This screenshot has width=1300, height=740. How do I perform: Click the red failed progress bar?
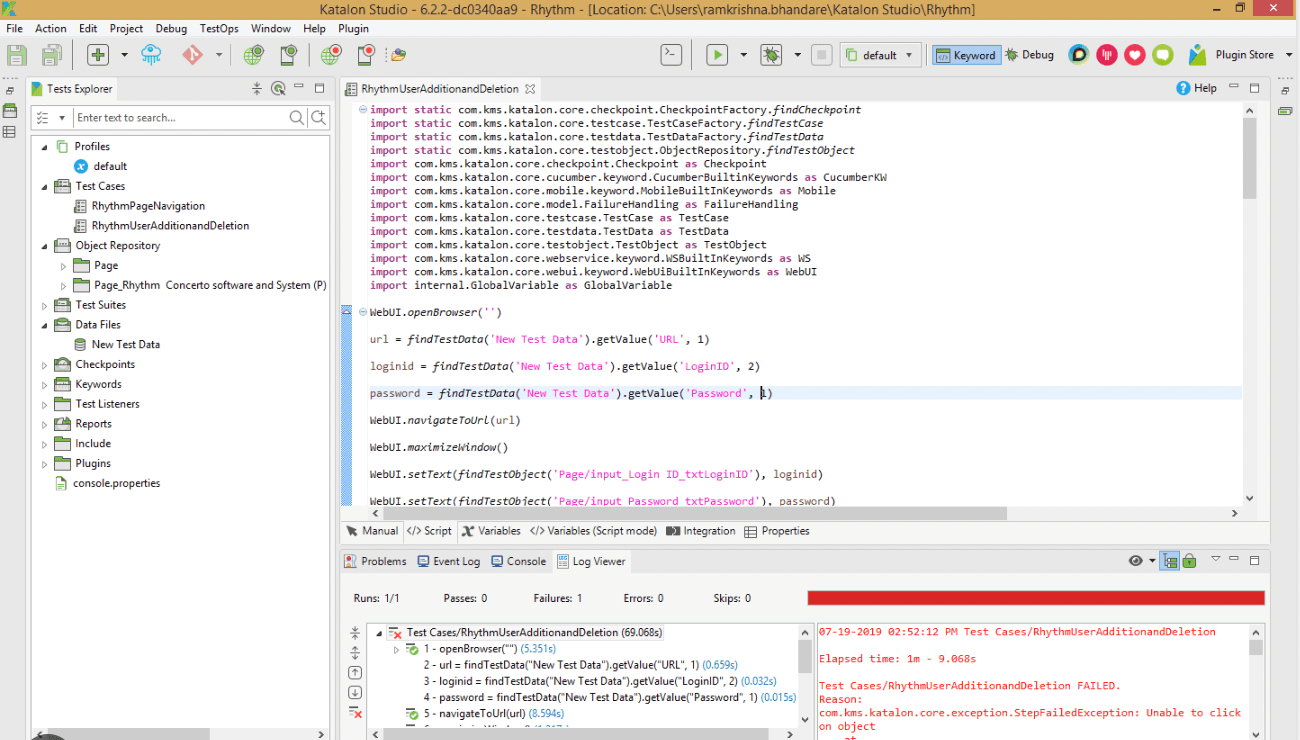tap(1036, 598)
